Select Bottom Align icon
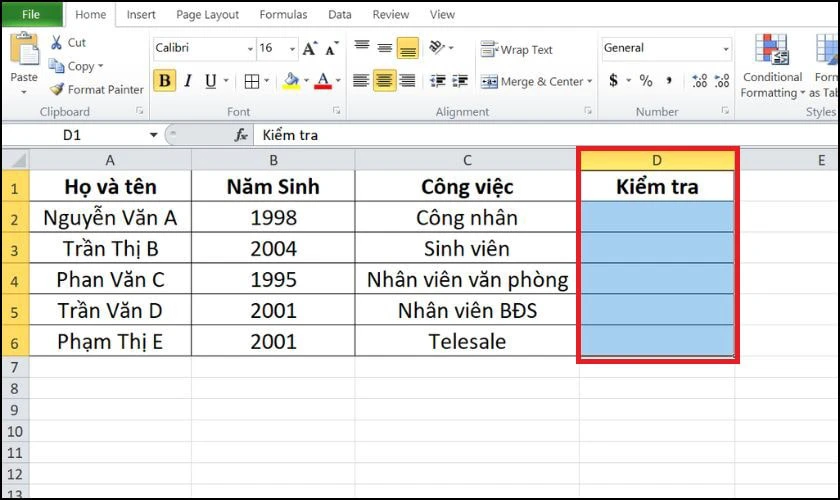This screenshot has width=840, height=500. point(408,48)
